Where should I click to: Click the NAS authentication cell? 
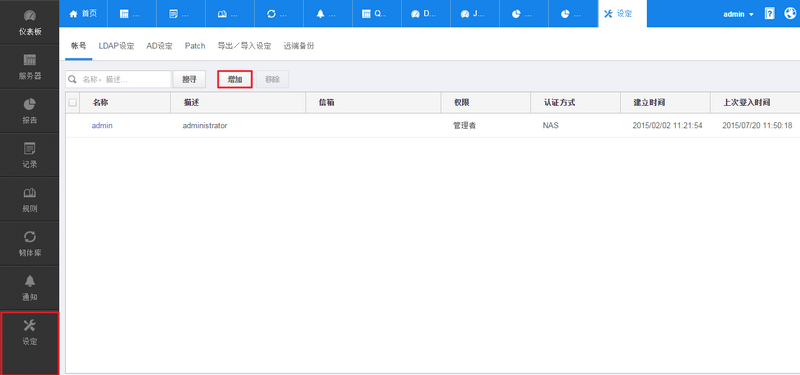[551, 126]
